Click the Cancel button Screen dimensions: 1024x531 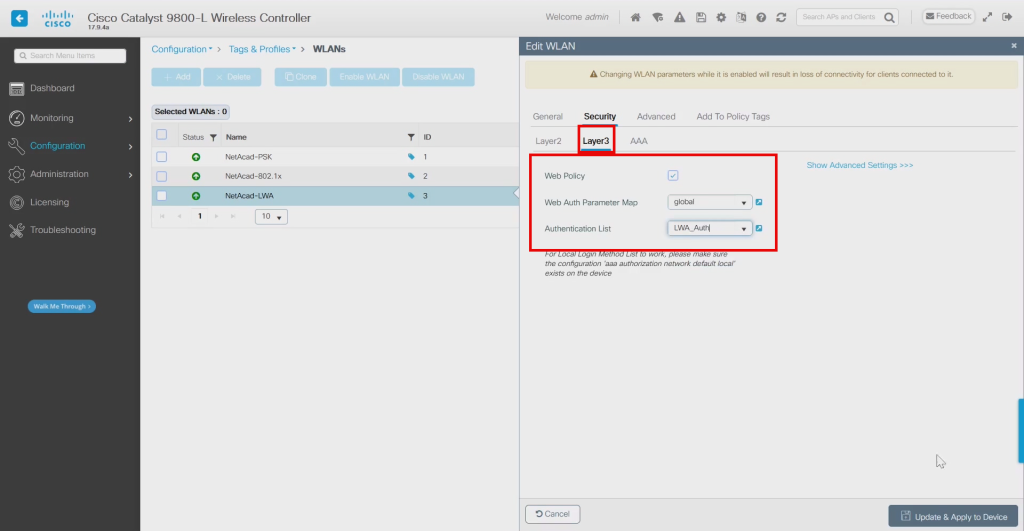click(552, 514)
